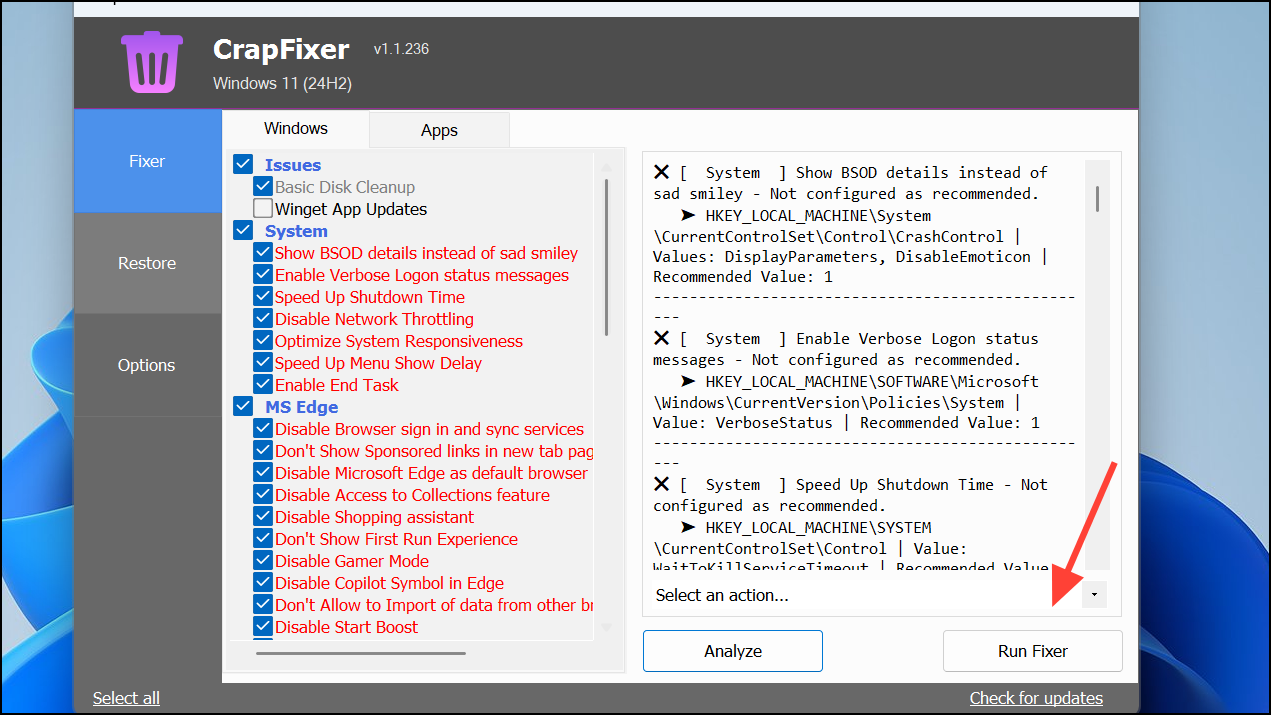Click the log panel vertical scrollbar

coord(1097,199)
